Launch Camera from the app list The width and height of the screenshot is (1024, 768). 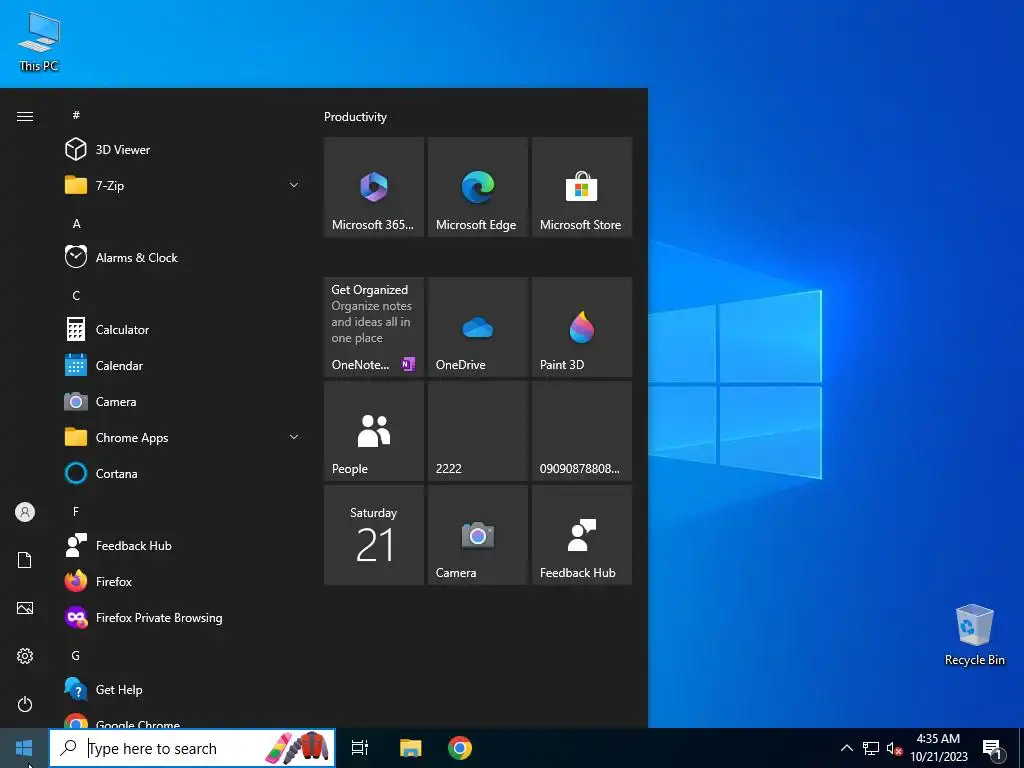[x=183, y=401]
